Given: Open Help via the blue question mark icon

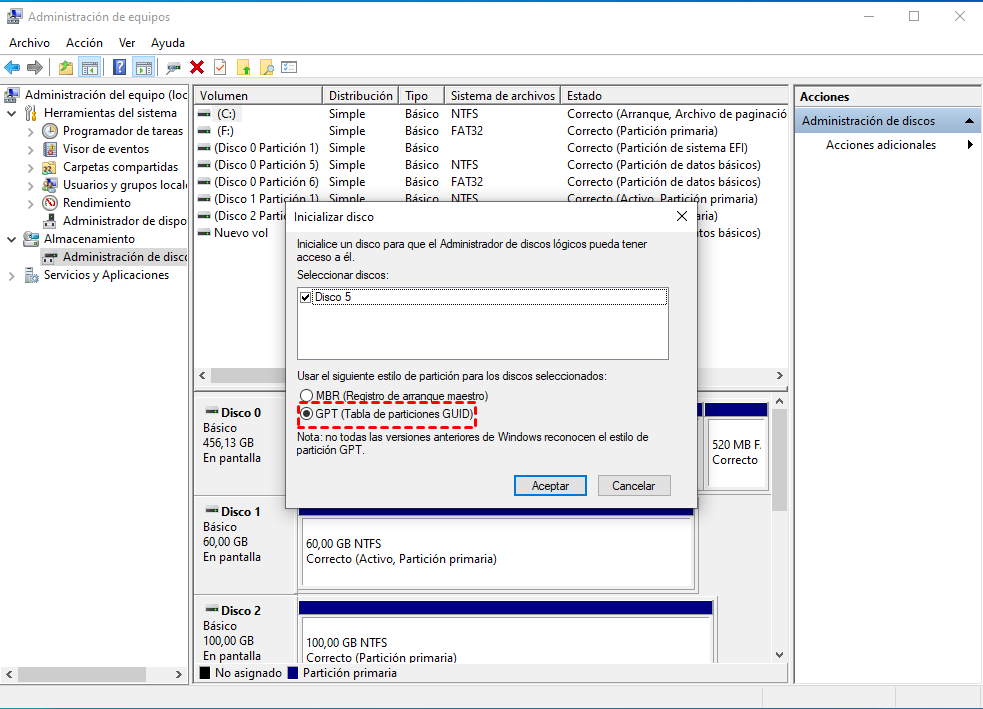Looking at the screenshot, I should [119, 67].
